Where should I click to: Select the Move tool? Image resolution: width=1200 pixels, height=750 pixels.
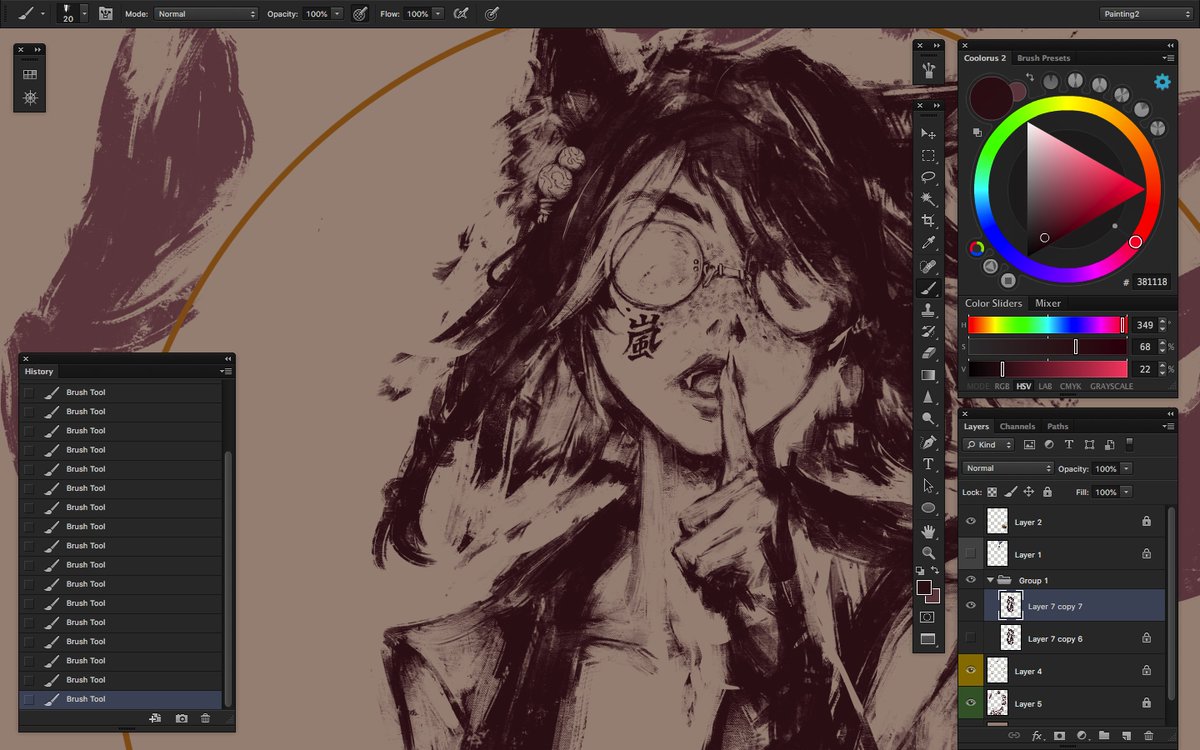click(x=928, y=133)
